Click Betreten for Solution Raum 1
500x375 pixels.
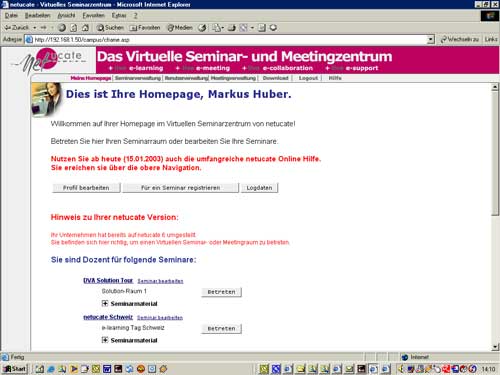coord(221,292)
